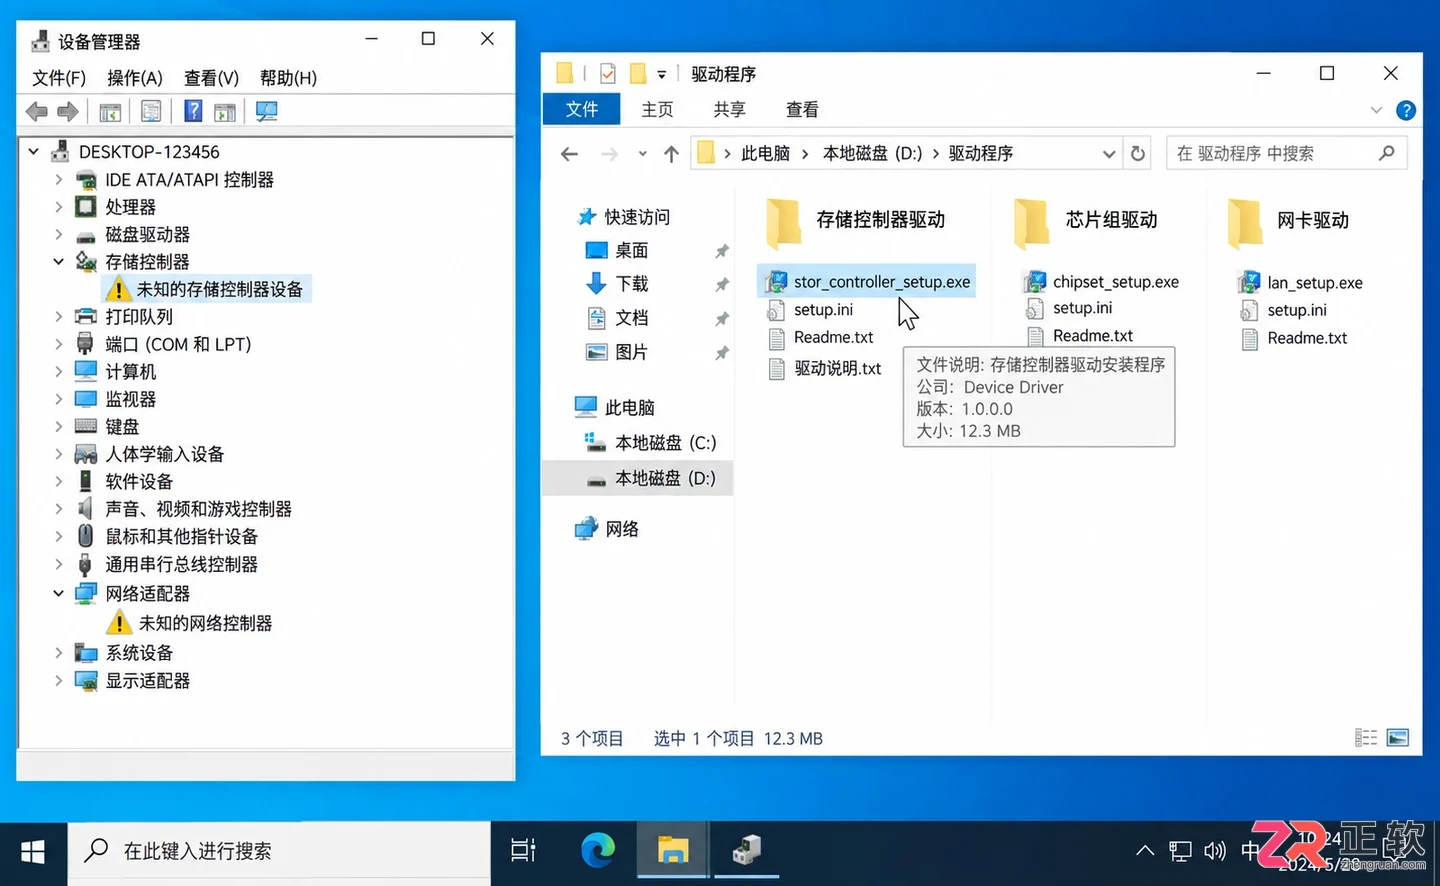Screen dimensions: 1440x886
Task: Switch to large icons view in Explorer status bar
Action: tap(1398, 738)
